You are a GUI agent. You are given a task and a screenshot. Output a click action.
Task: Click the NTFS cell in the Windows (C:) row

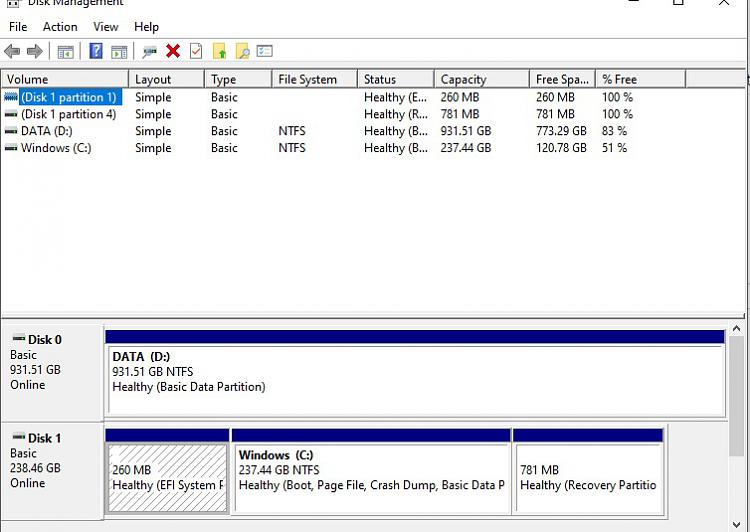tap(292, 148)
